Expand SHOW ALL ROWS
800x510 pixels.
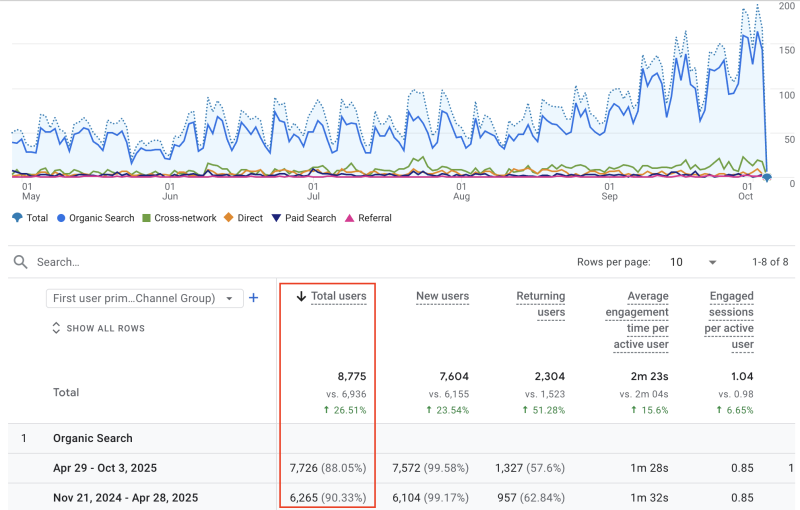pyautogui.click(x=105, y=328)
